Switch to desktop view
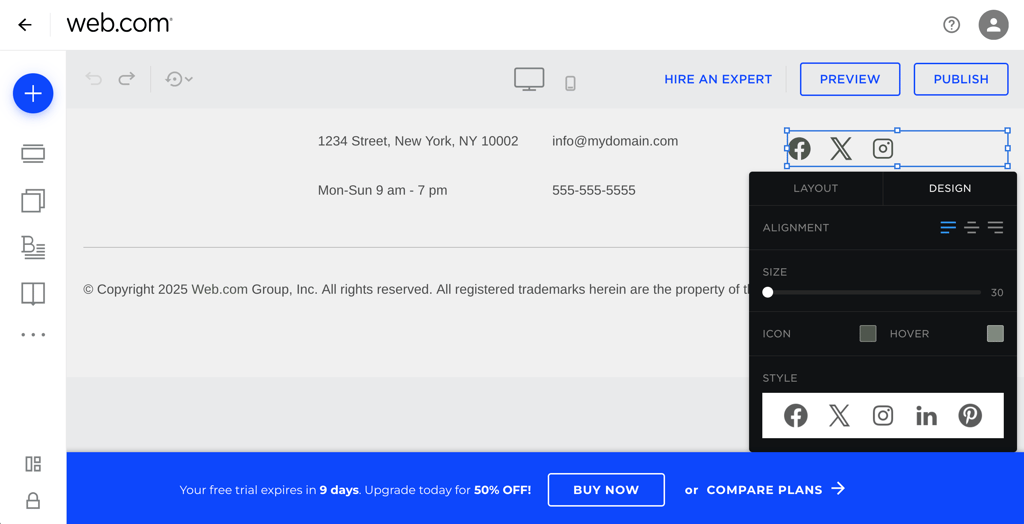This screenshot has width=1024, height=524. pyautogui.click(x=529, y=79)
